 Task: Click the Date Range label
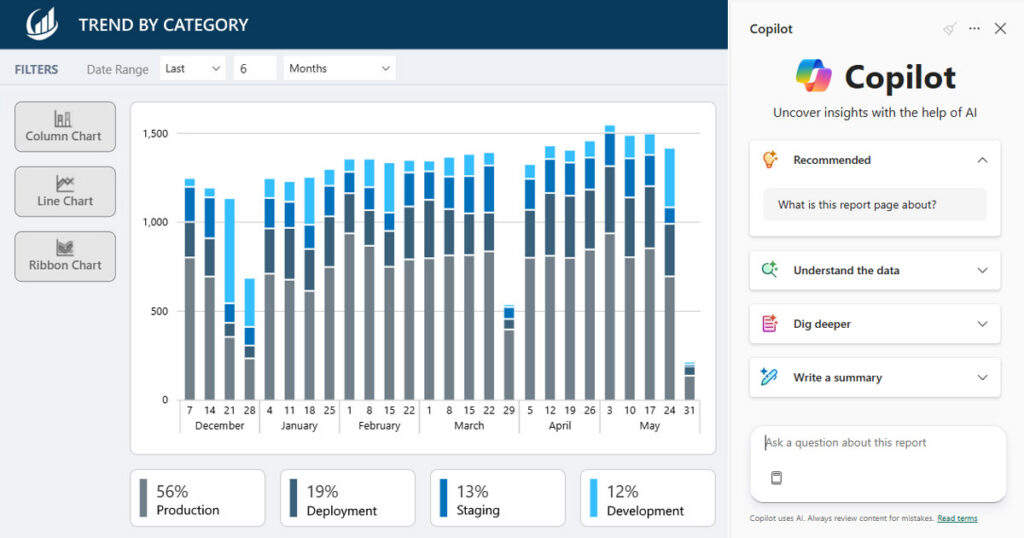click(x=118, y=69)
